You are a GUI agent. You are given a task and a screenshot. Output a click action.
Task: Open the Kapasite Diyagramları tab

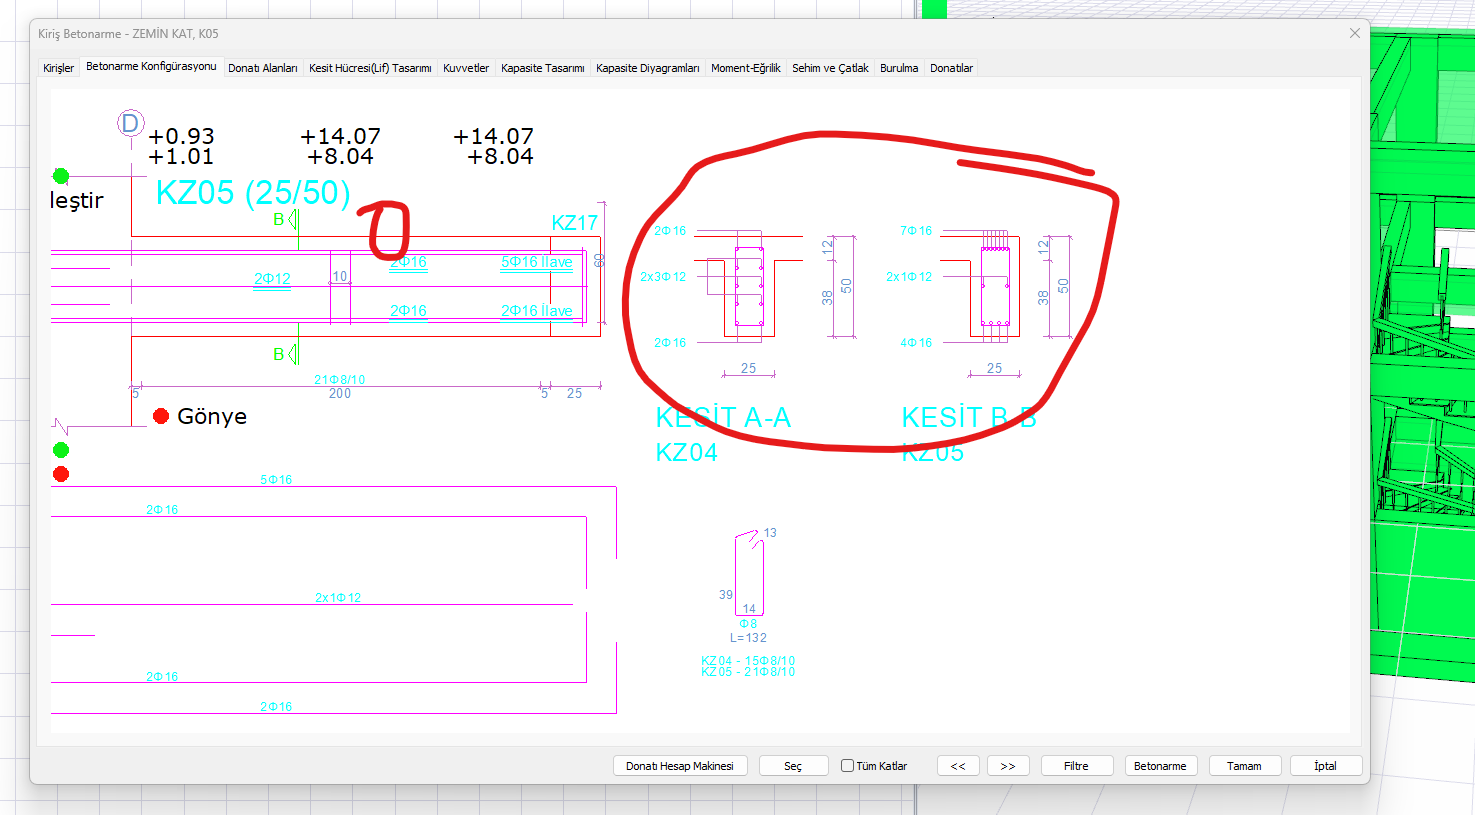(647, 68)
